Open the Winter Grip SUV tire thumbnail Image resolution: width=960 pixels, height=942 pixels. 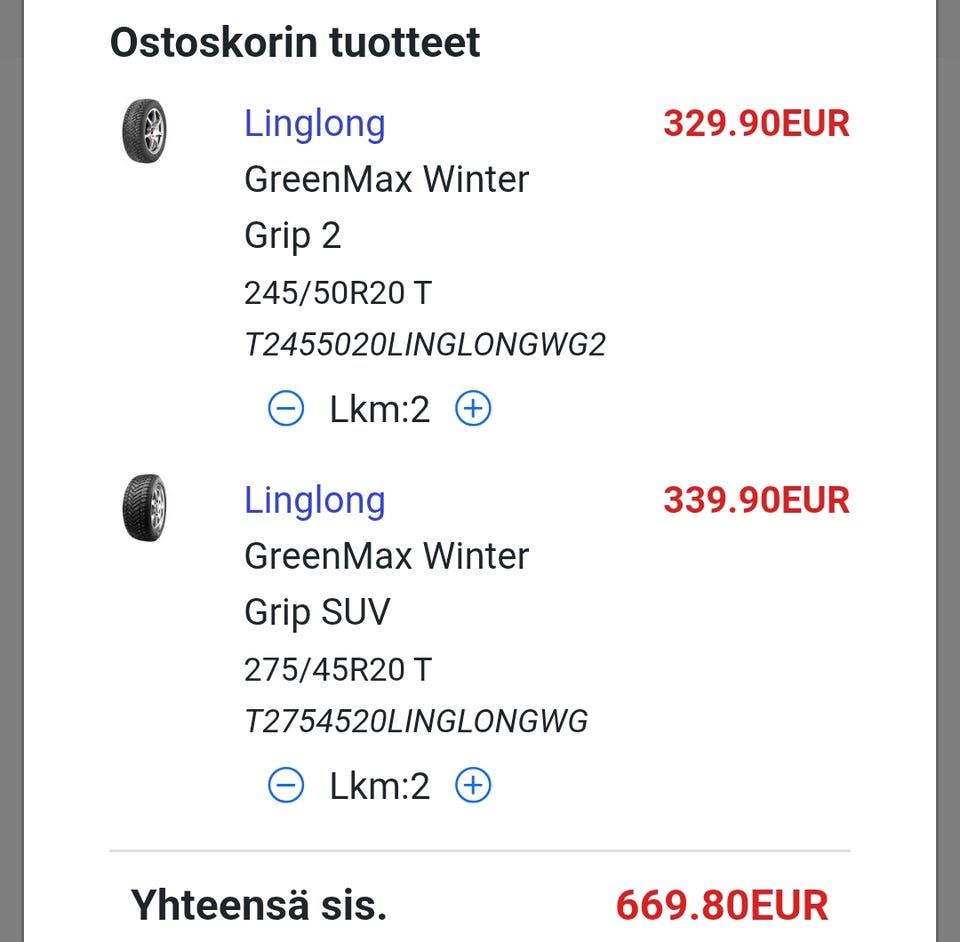(144, 508)
